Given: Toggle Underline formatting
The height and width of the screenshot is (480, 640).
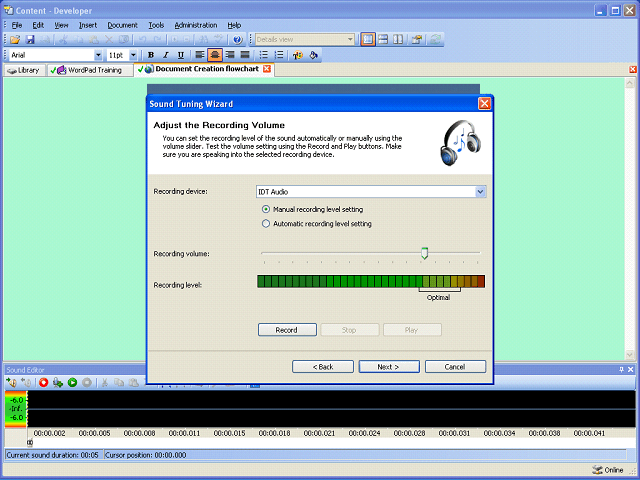Looking at the screenshot, I should (x=180, y=55).
